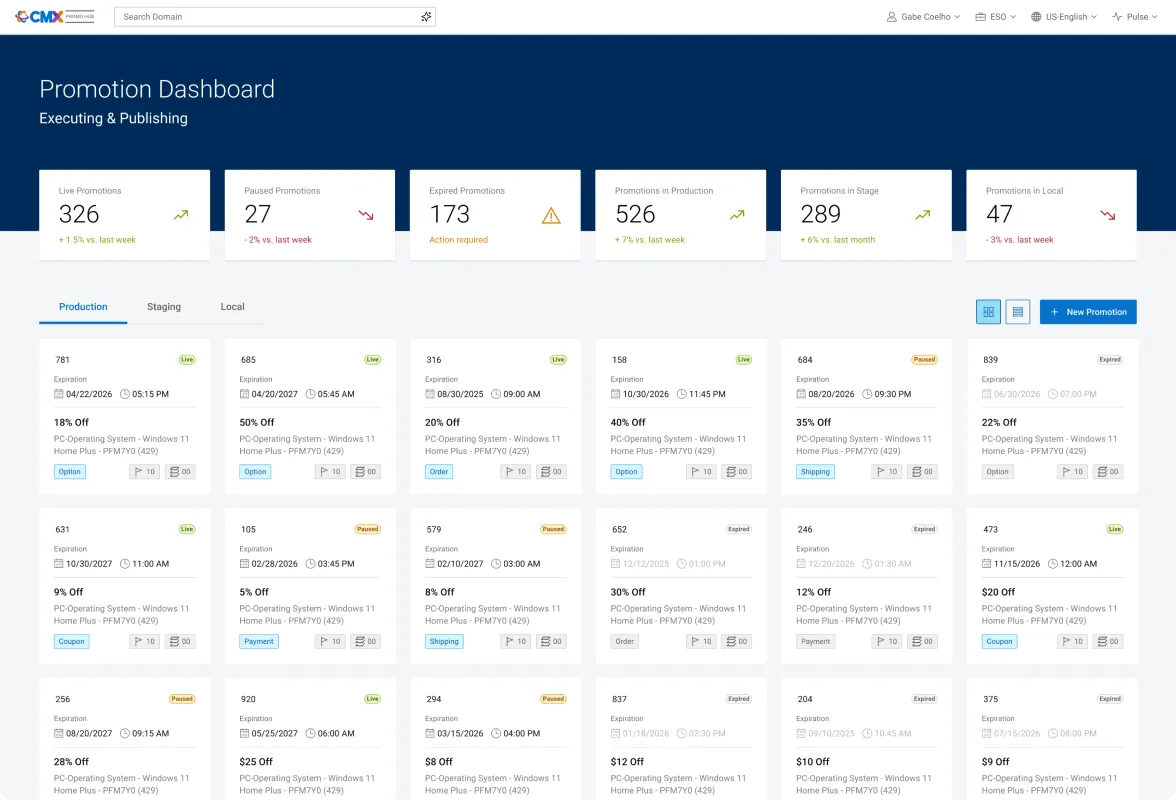This screenshot has height=800, width=1176.
Task: Click the Live status badge on promotion 685
Action: (373, 360)
